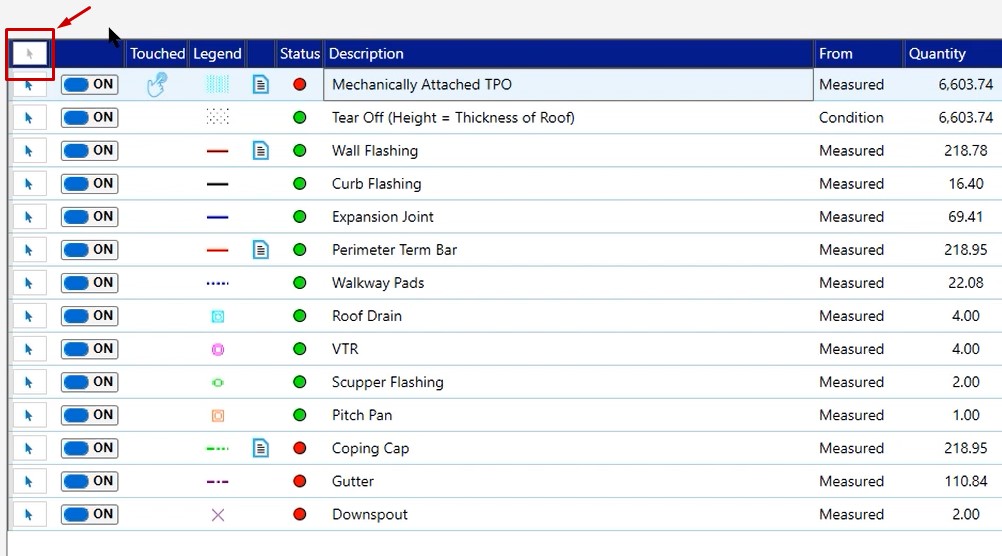Click the touched hand icon for Mechanically Attached TPO
This screenshot has width=1002, height=556.
[x=157, y=85]
